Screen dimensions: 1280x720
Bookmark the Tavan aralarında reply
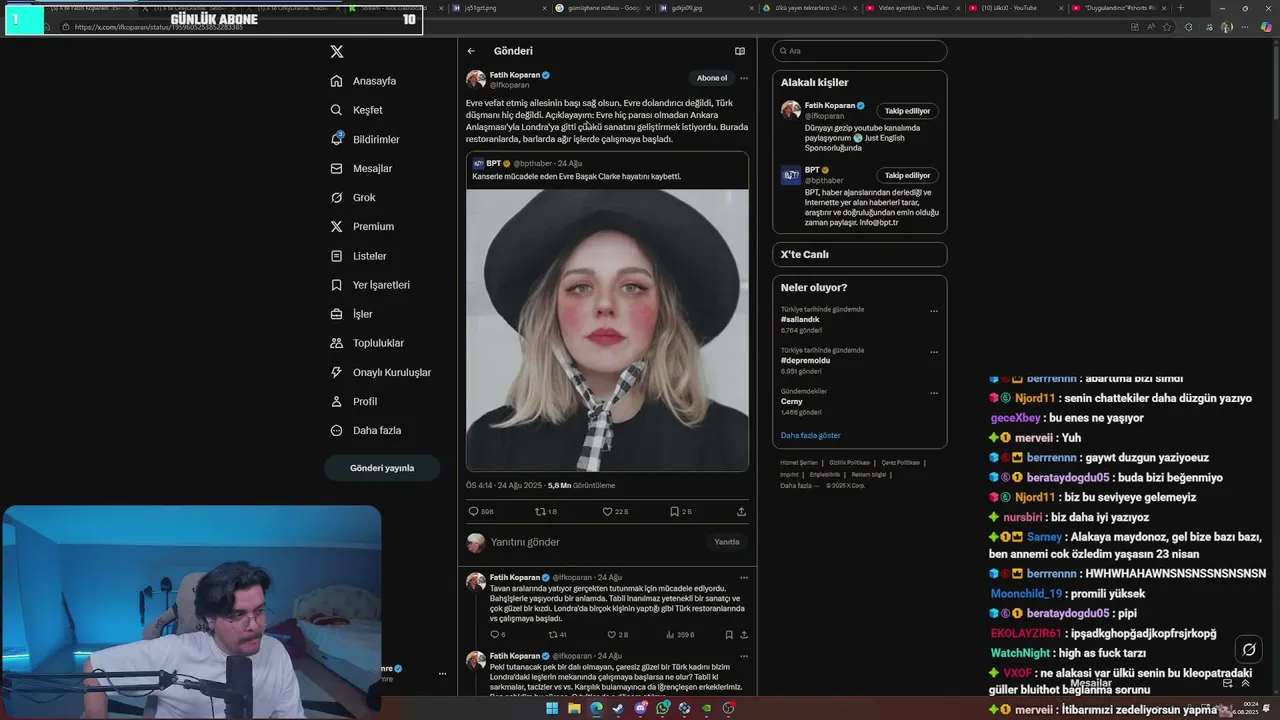(x=728, y=634)
